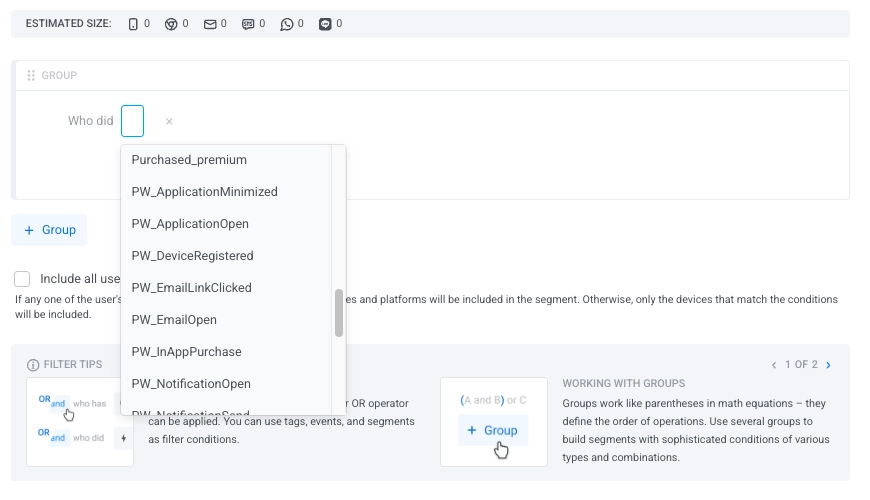Enable Include all users checkbox
The width and height of the screenshot is (870, 500).
[22, 279]
